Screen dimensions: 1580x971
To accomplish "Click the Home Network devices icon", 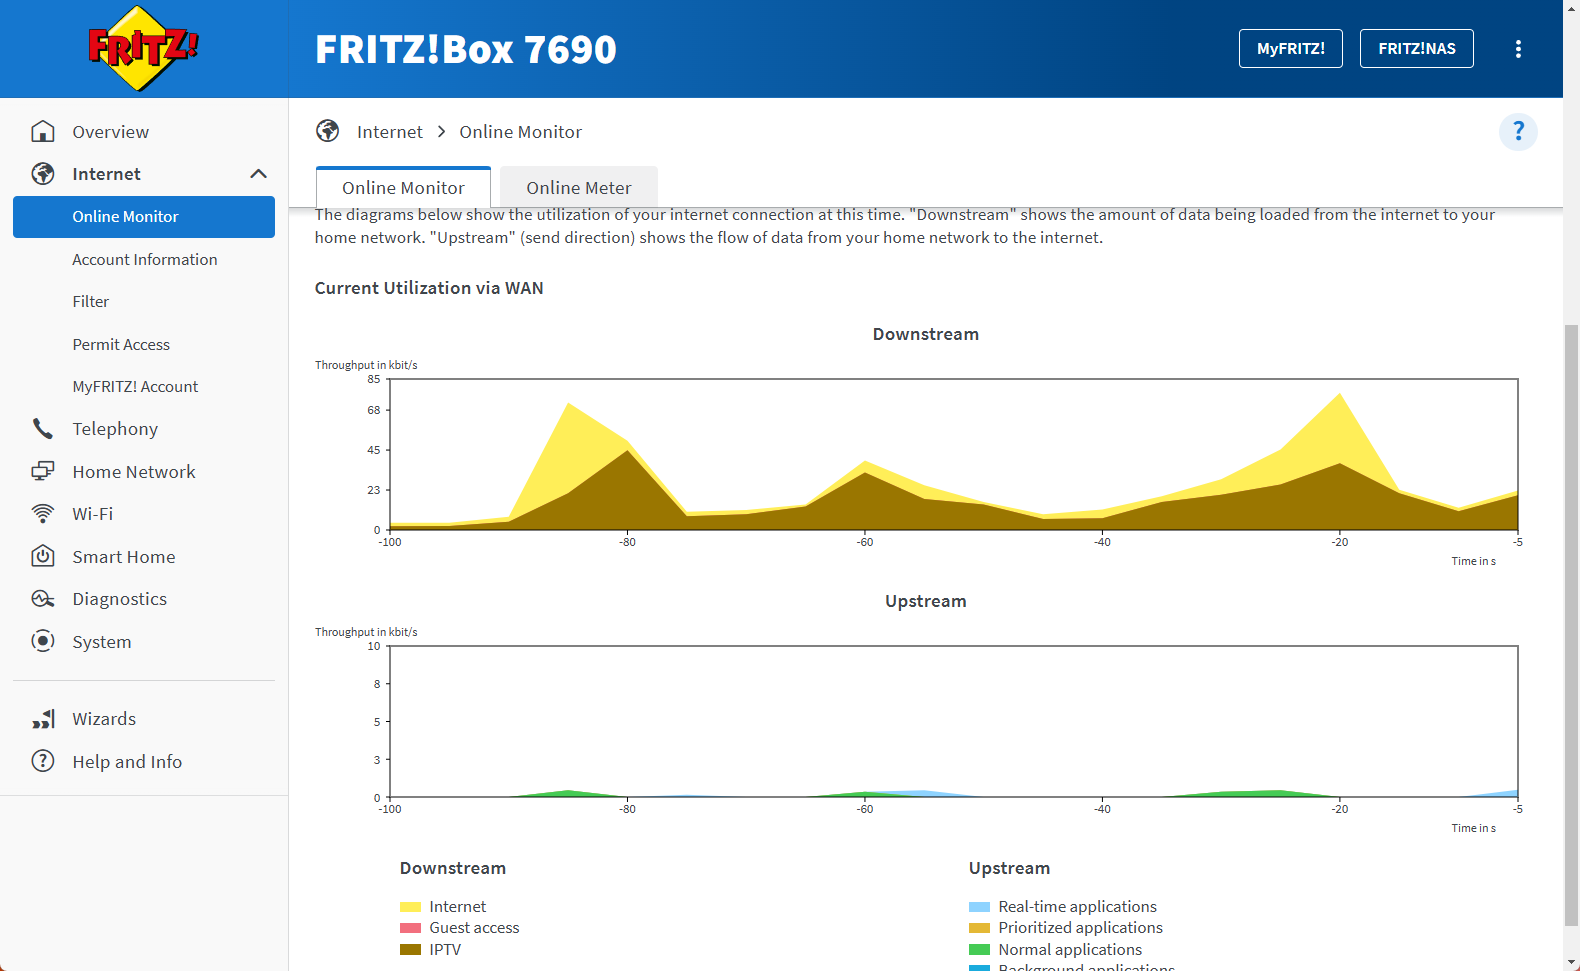I will coord(43,471).
